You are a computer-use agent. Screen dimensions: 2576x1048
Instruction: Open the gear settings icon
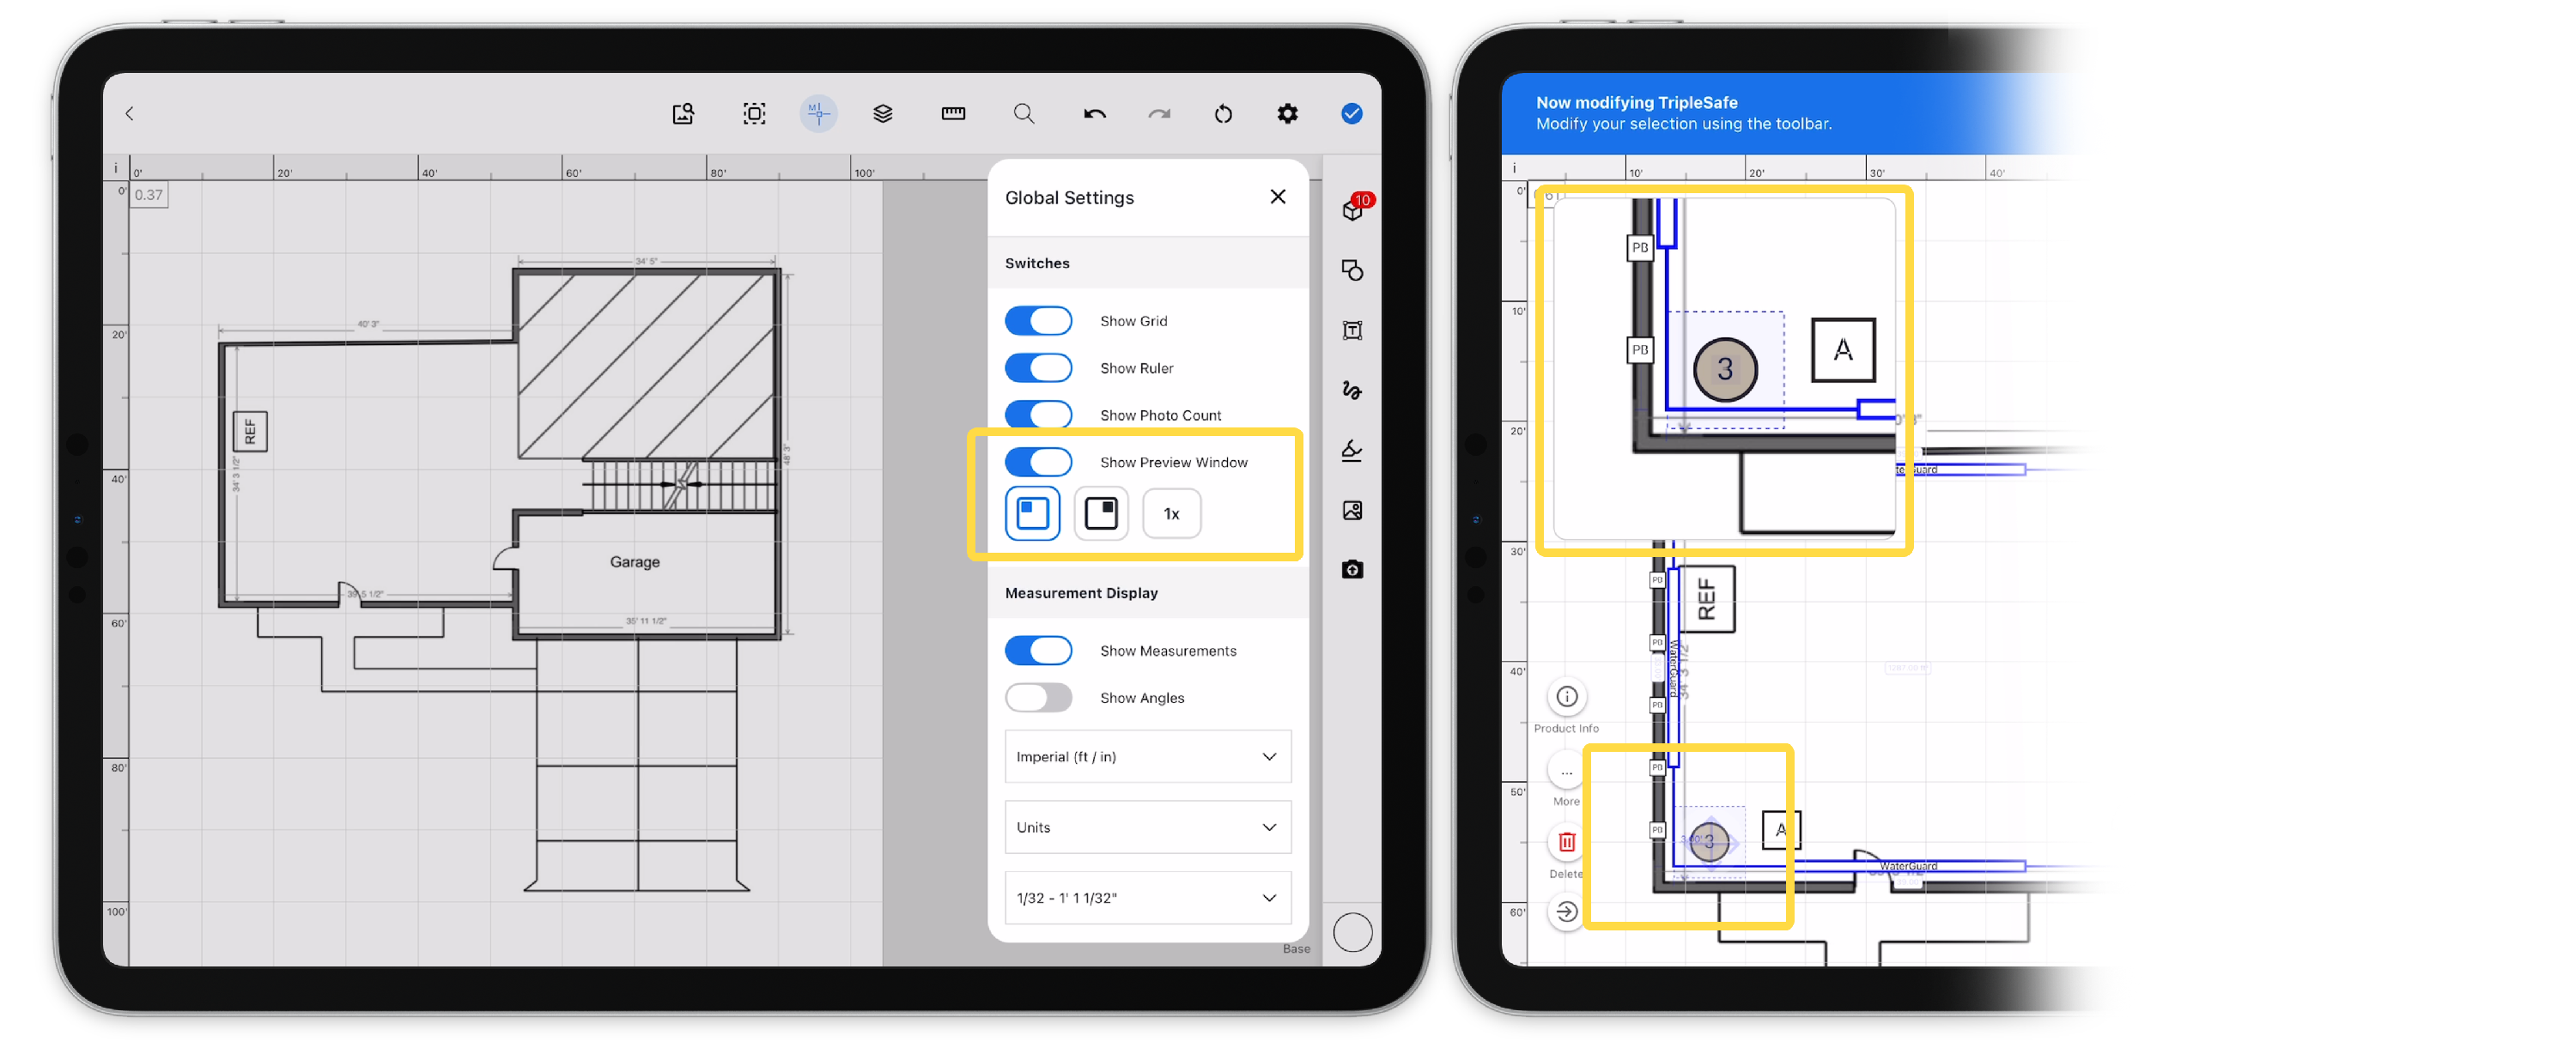pyautogui.click(x=1287, y=114)
